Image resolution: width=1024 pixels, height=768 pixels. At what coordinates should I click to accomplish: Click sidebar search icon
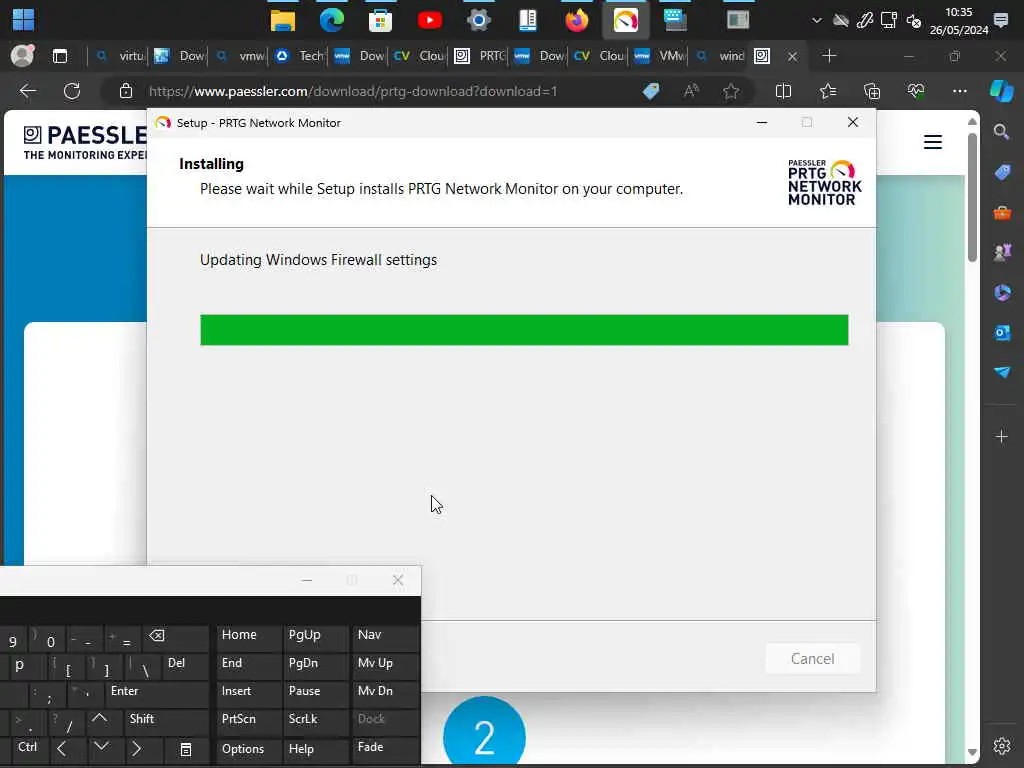pyautogui.click(x=1001, y=133)
